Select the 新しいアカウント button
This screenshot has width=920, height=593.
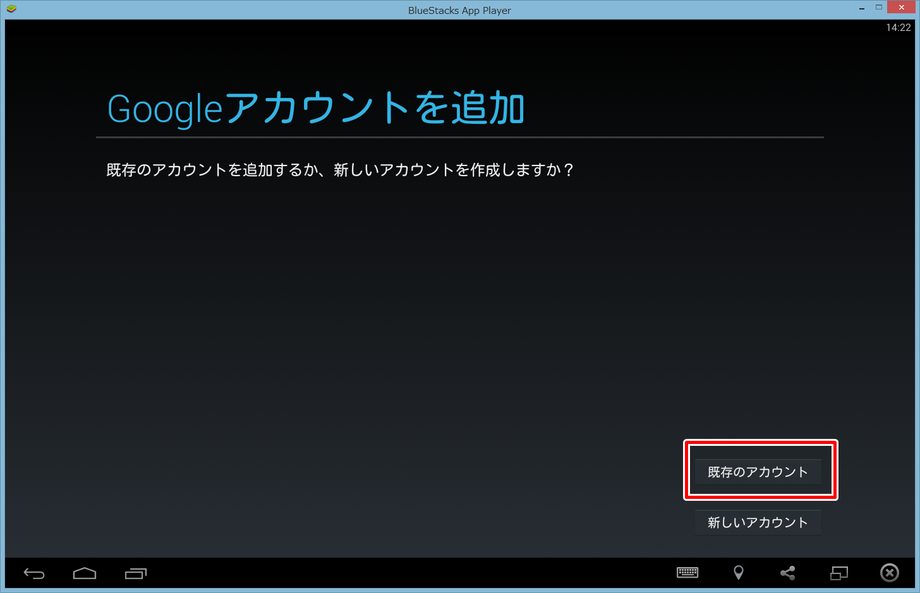point(758,522)
